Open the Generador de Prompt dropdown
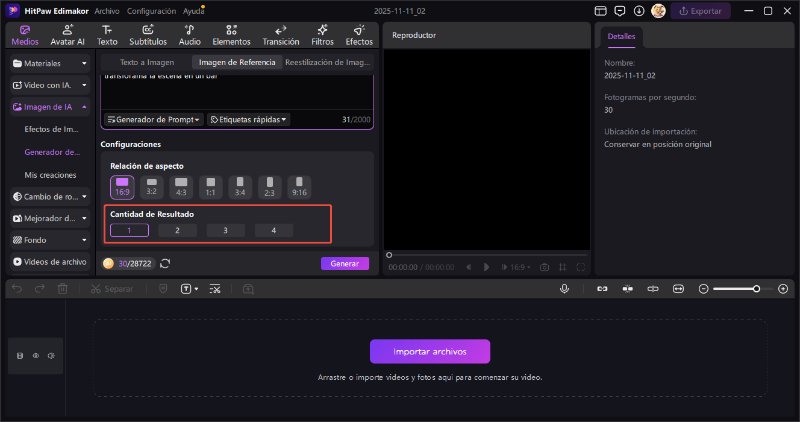Viewport: 800px width, 422px height. tap(153, 119)
